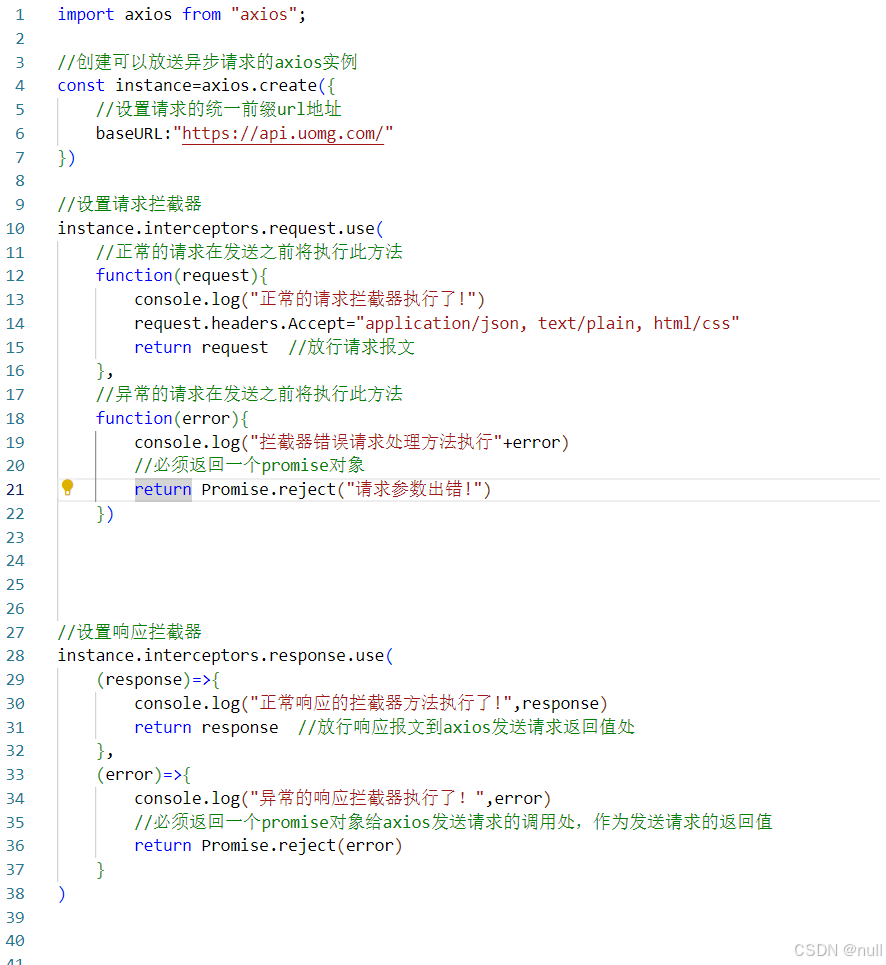Click the yellow lightbulb quick-fix icon
Screen dimensions: 886x965
(68, 487)
